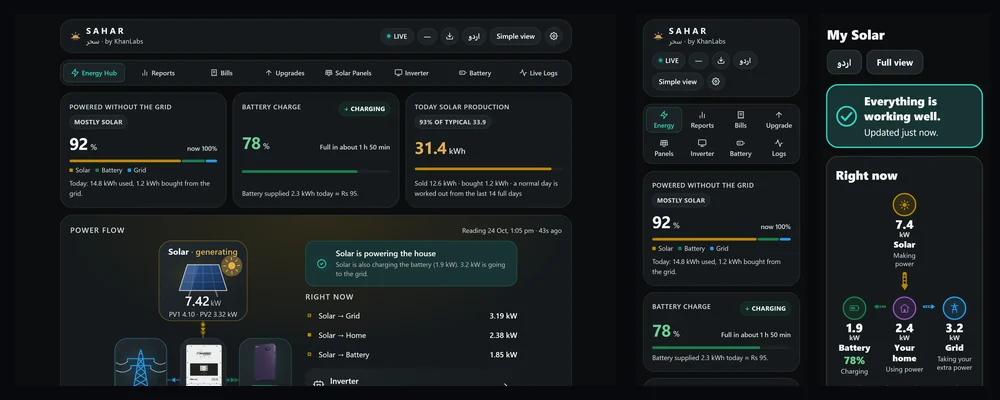Open settings gear in the wide desktop header

click(x=554, y=36)
